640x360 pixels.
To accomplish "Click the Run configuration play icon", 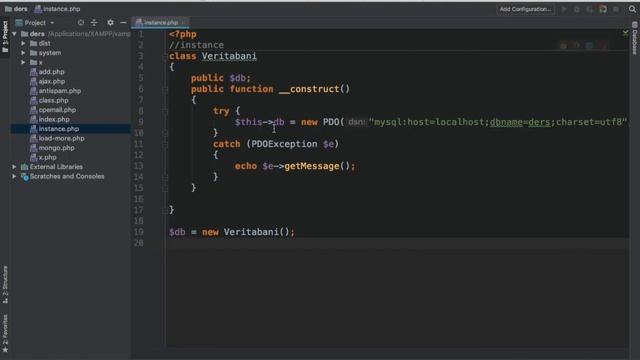I will coord(564,9).
